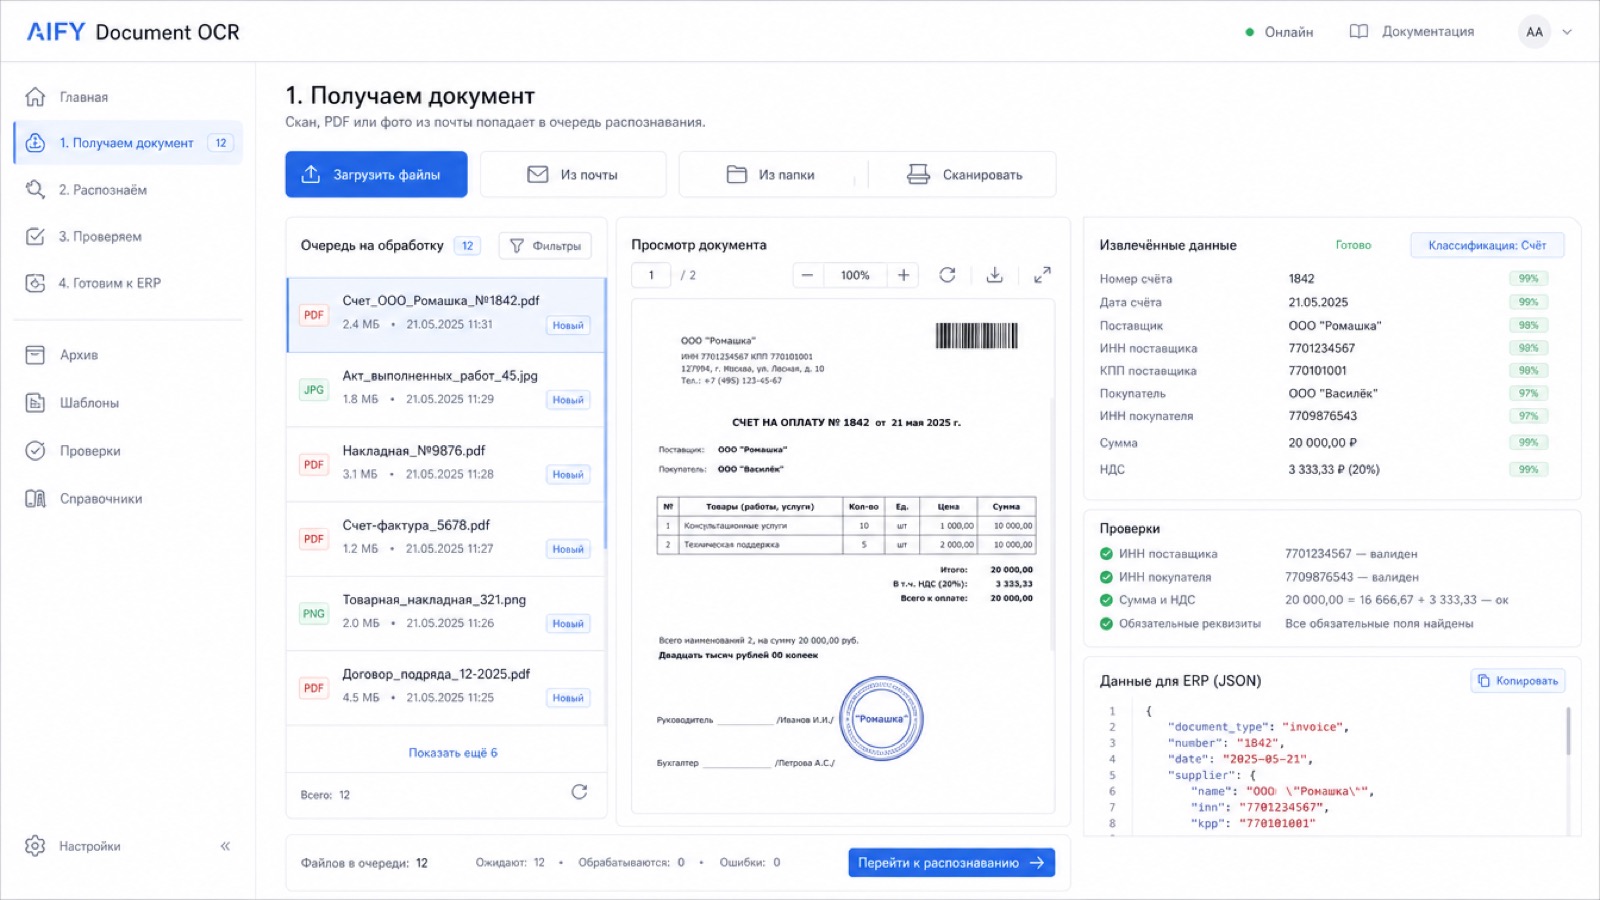Viewport: 1600px width, 900px height.
Task: Import documents Из папки
Action: 773,175
